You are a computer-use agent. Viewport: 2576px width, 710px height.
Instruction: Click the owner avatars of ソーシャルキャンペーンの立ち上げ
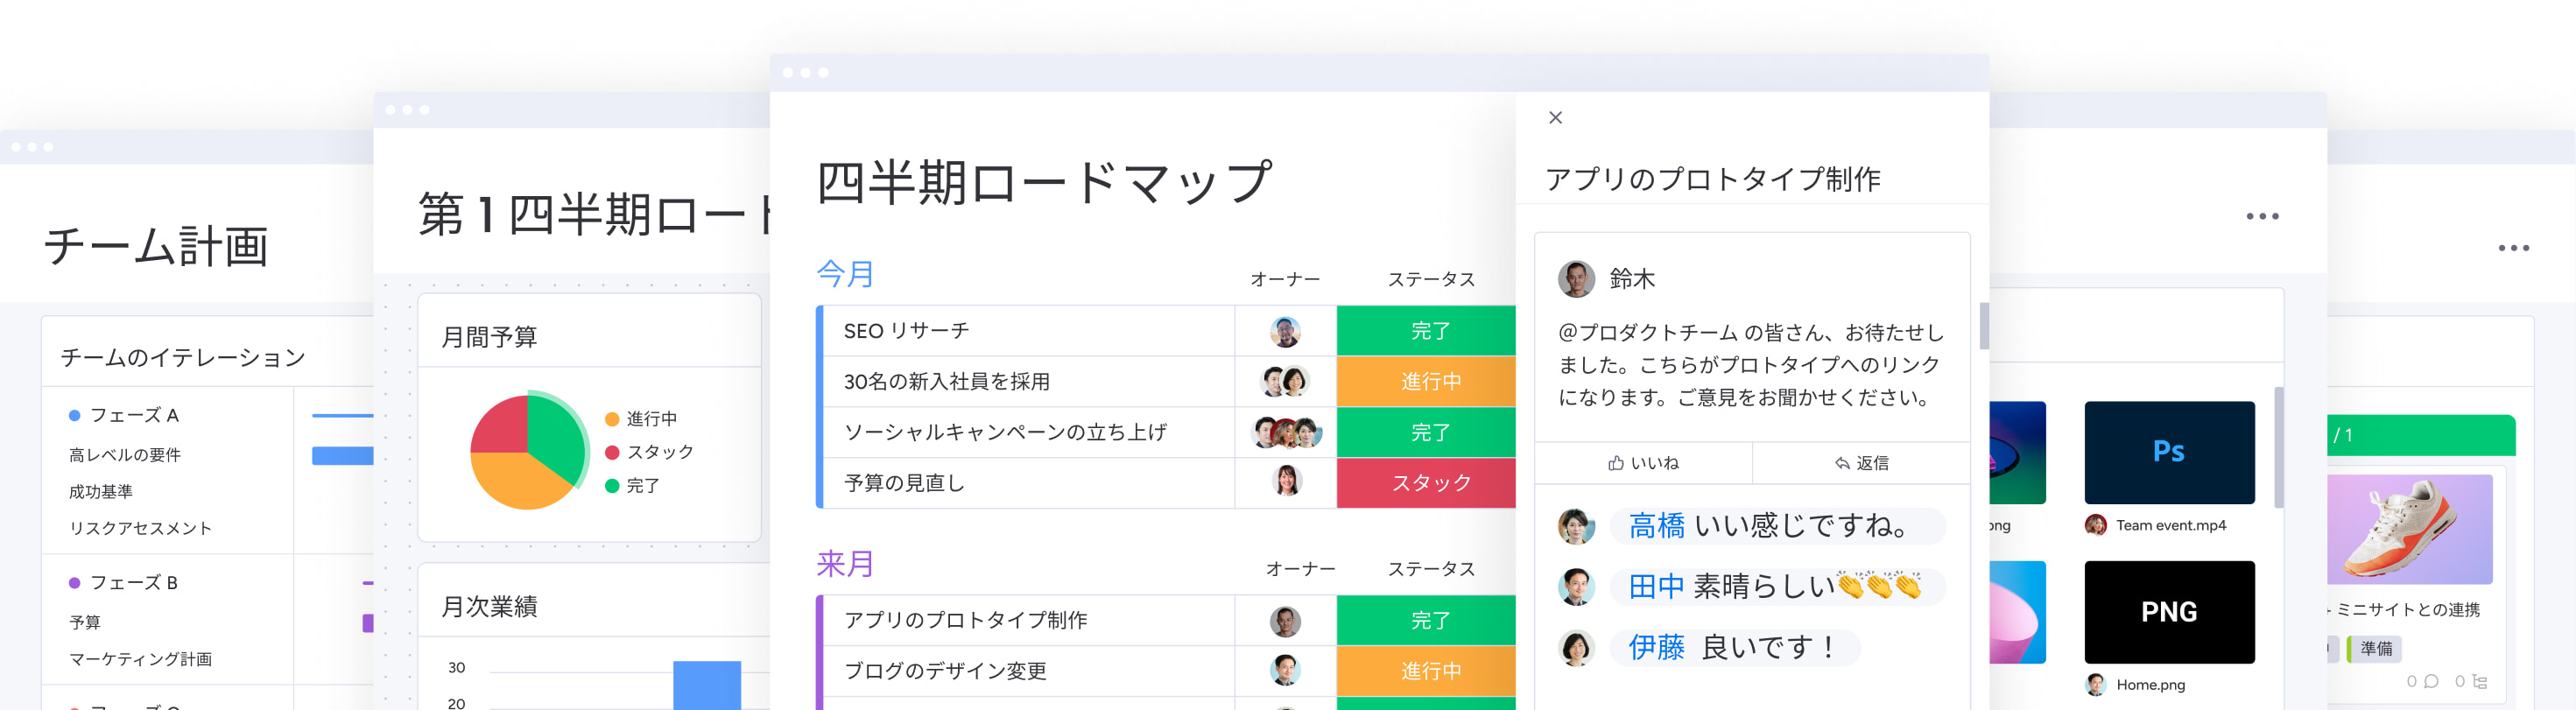point(1287,432)
